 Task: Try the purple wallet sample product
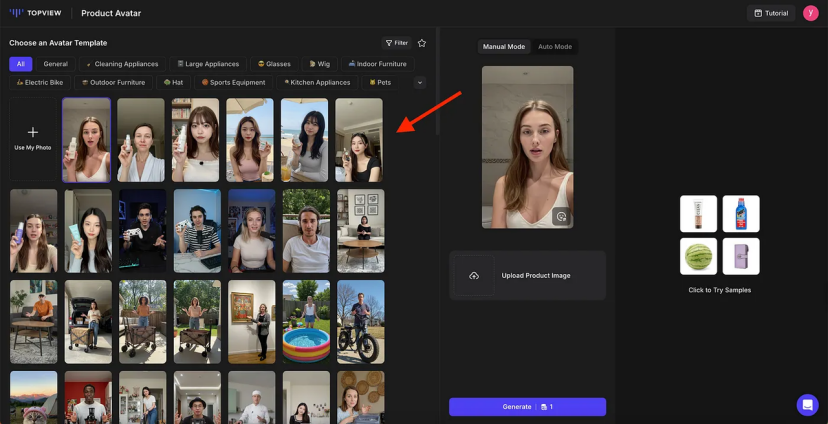point(741,256)
